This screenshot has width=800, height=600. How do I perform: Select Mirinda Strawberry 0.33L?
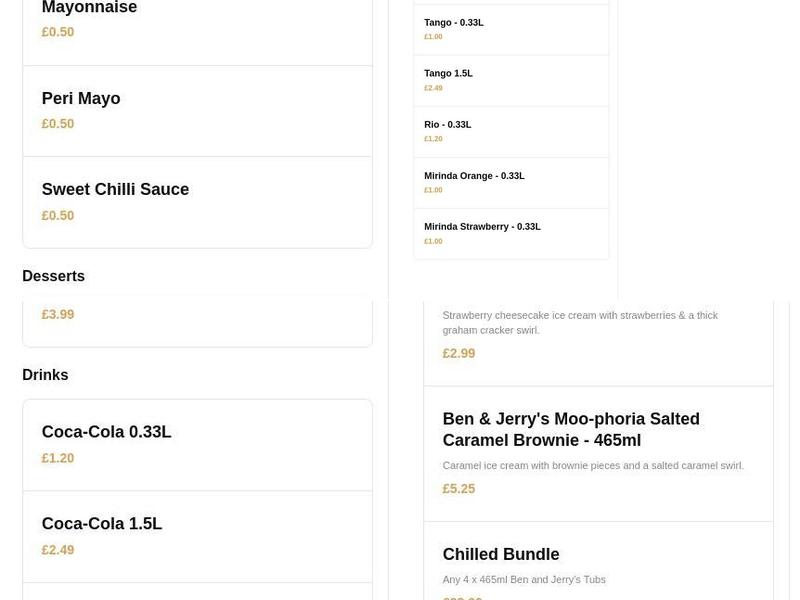click(511, 232)
